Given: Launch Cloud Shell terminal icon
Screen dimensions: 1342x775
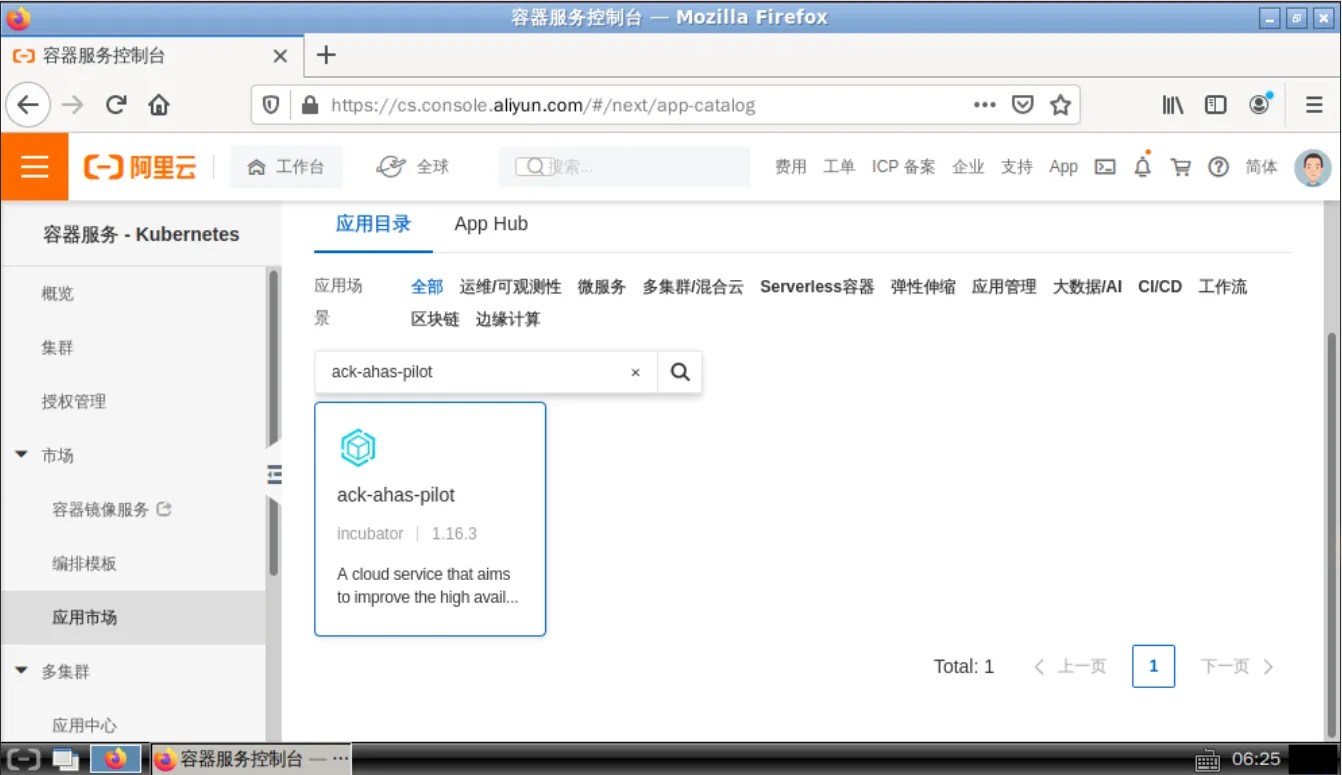Looking at the screenshot, I should (1105, 167).
